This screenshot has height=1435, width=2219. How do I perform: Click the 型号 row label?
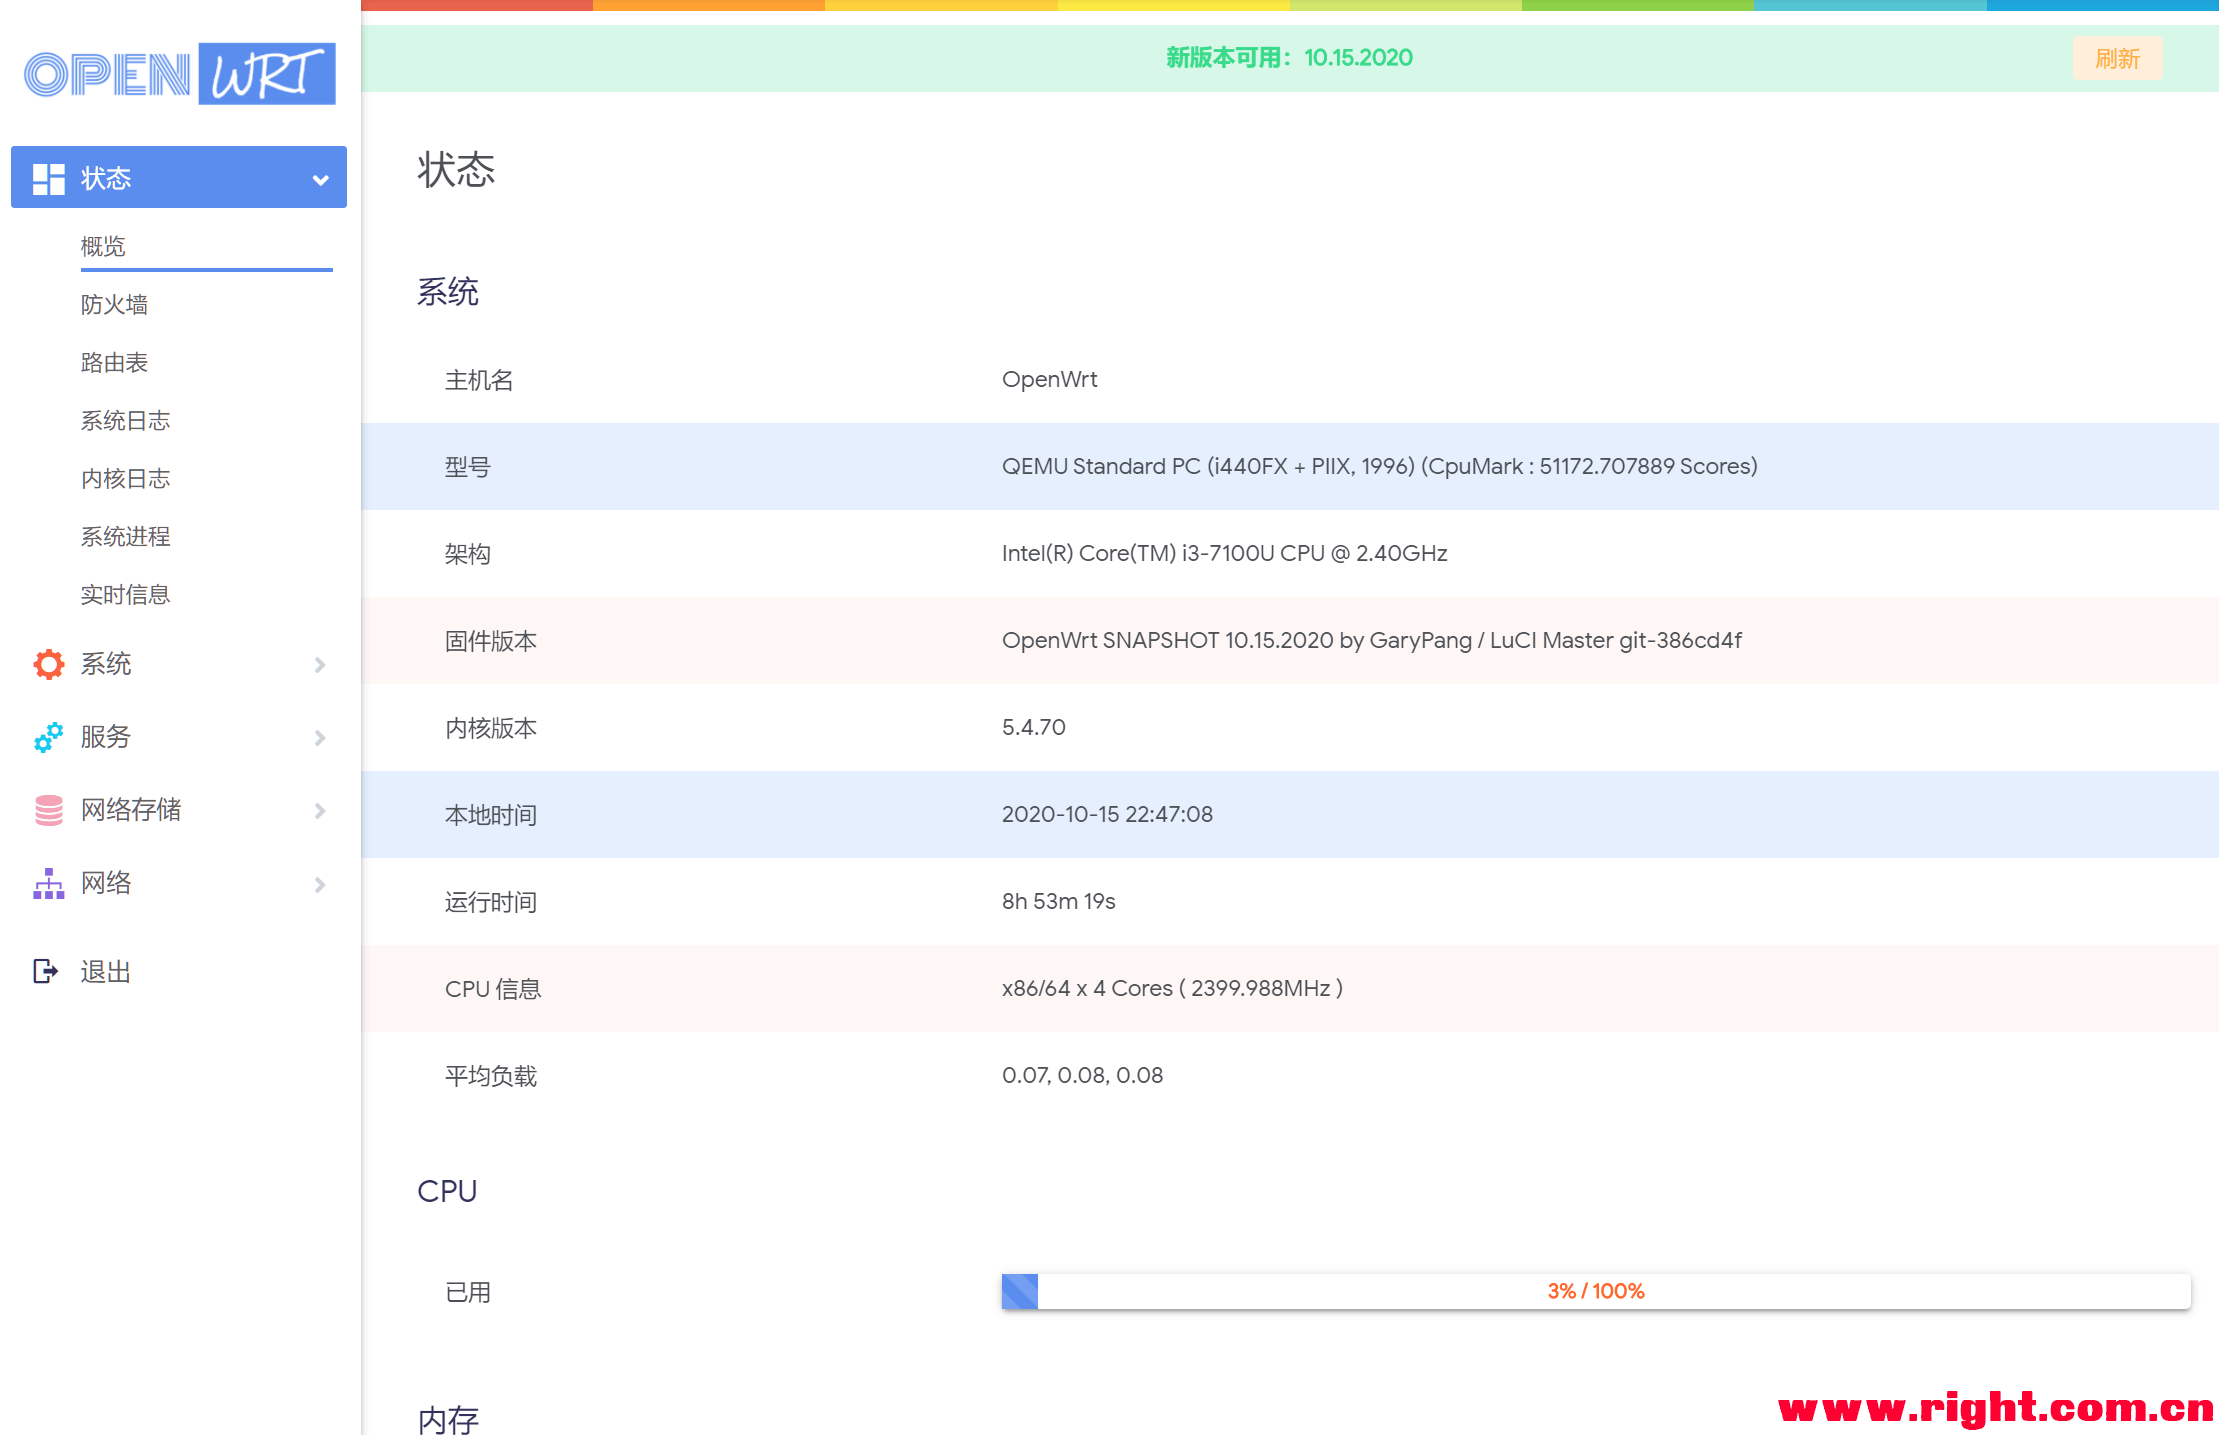(468, 467)
